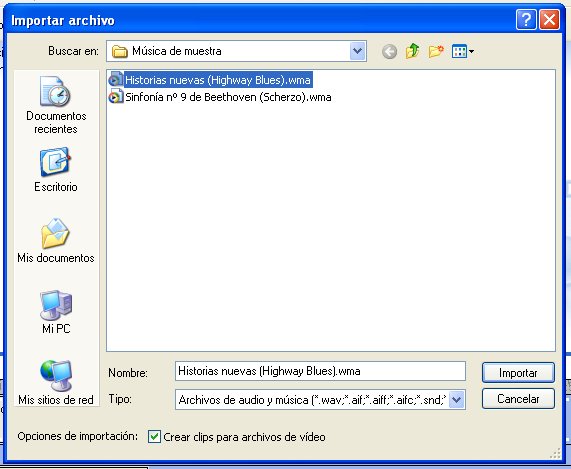
Task: Open the view menu icon
Action: click(462, 51)
